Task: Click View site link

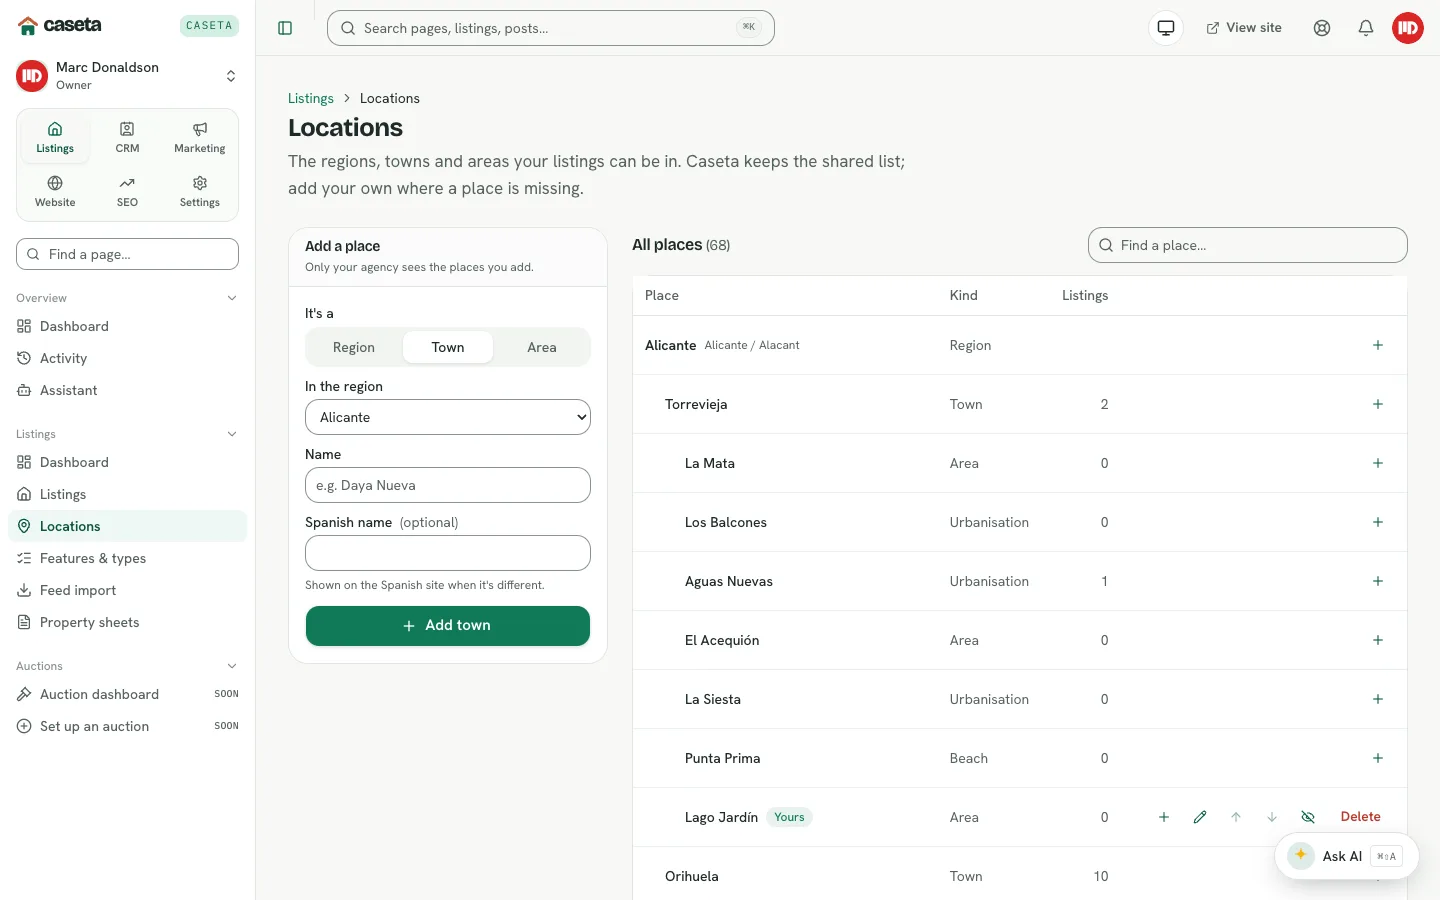Action: (1244, 28)
